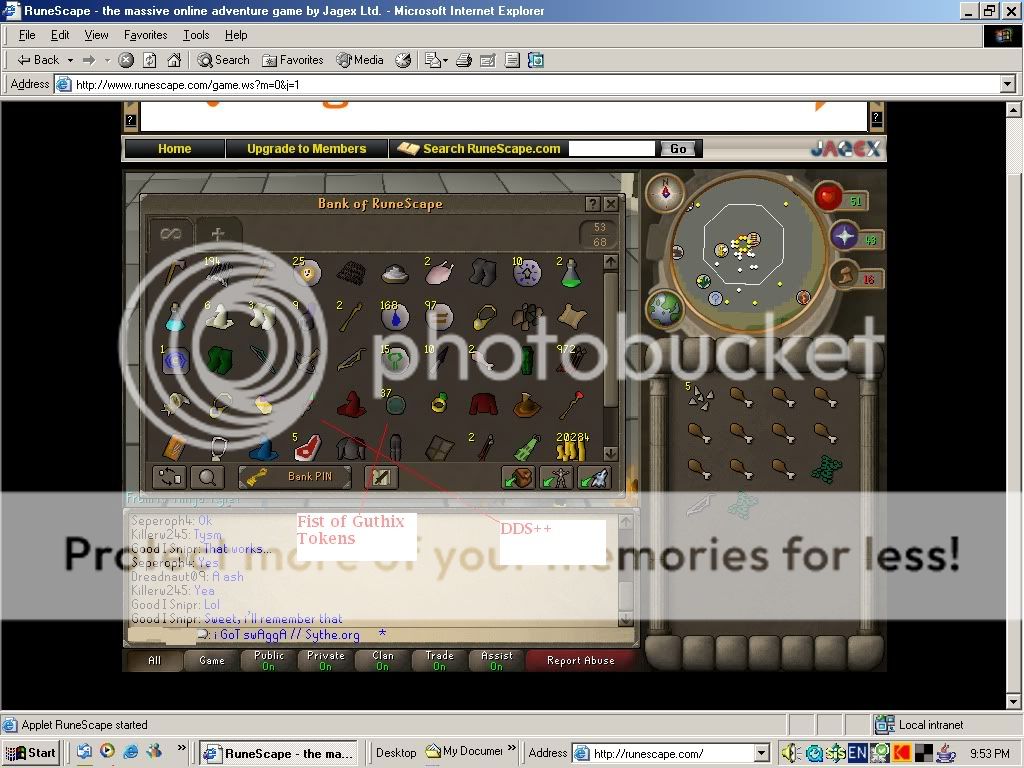The height and width of the screenshot is (768, 1024).
Task: Toggle the Trade chat filter
Action: coord(439,661)
